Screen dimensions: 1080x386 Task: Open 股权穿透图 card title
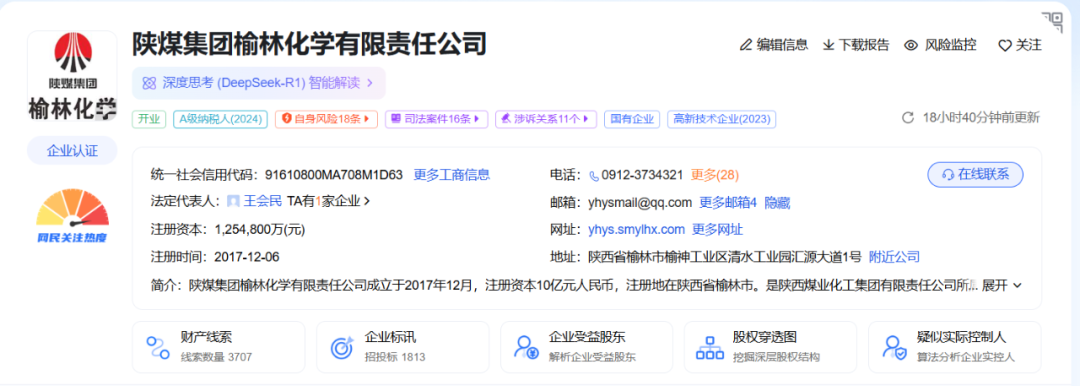[765, 338]
